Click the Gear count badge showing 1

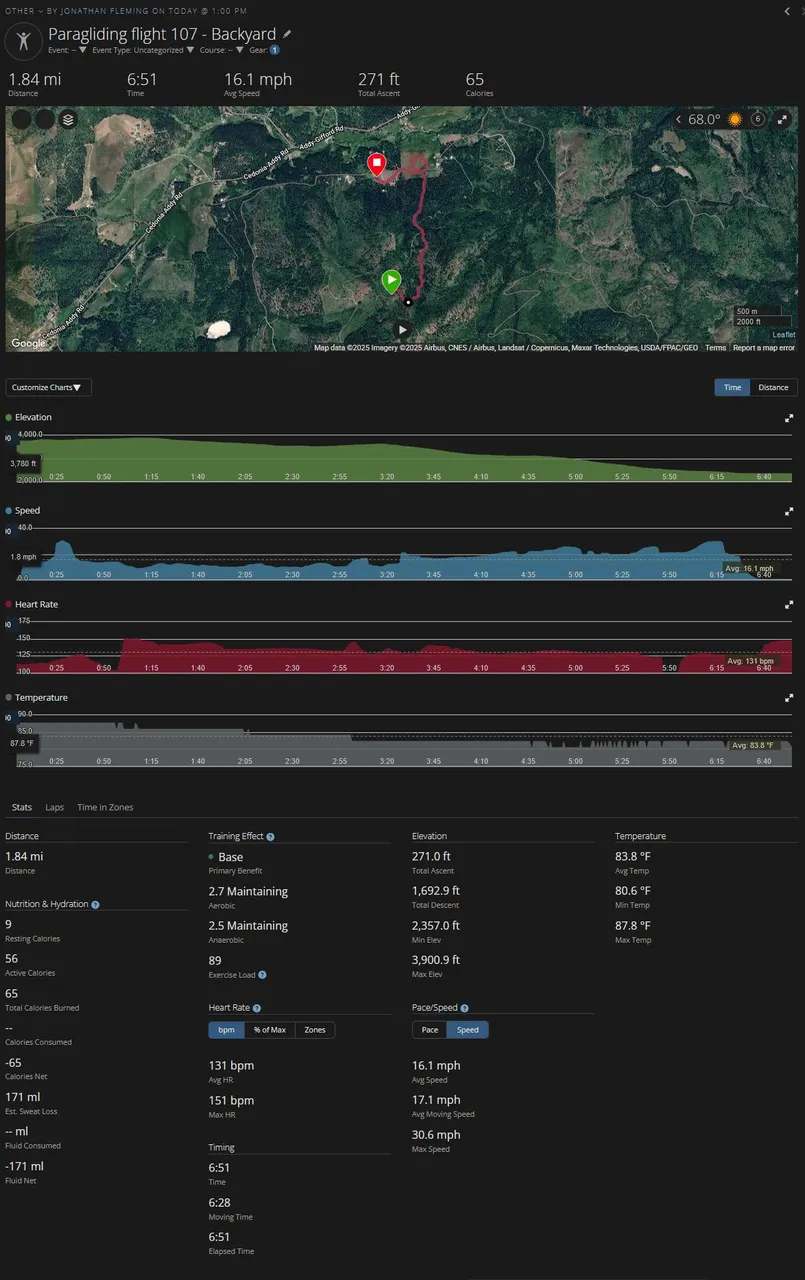point(275,50)
